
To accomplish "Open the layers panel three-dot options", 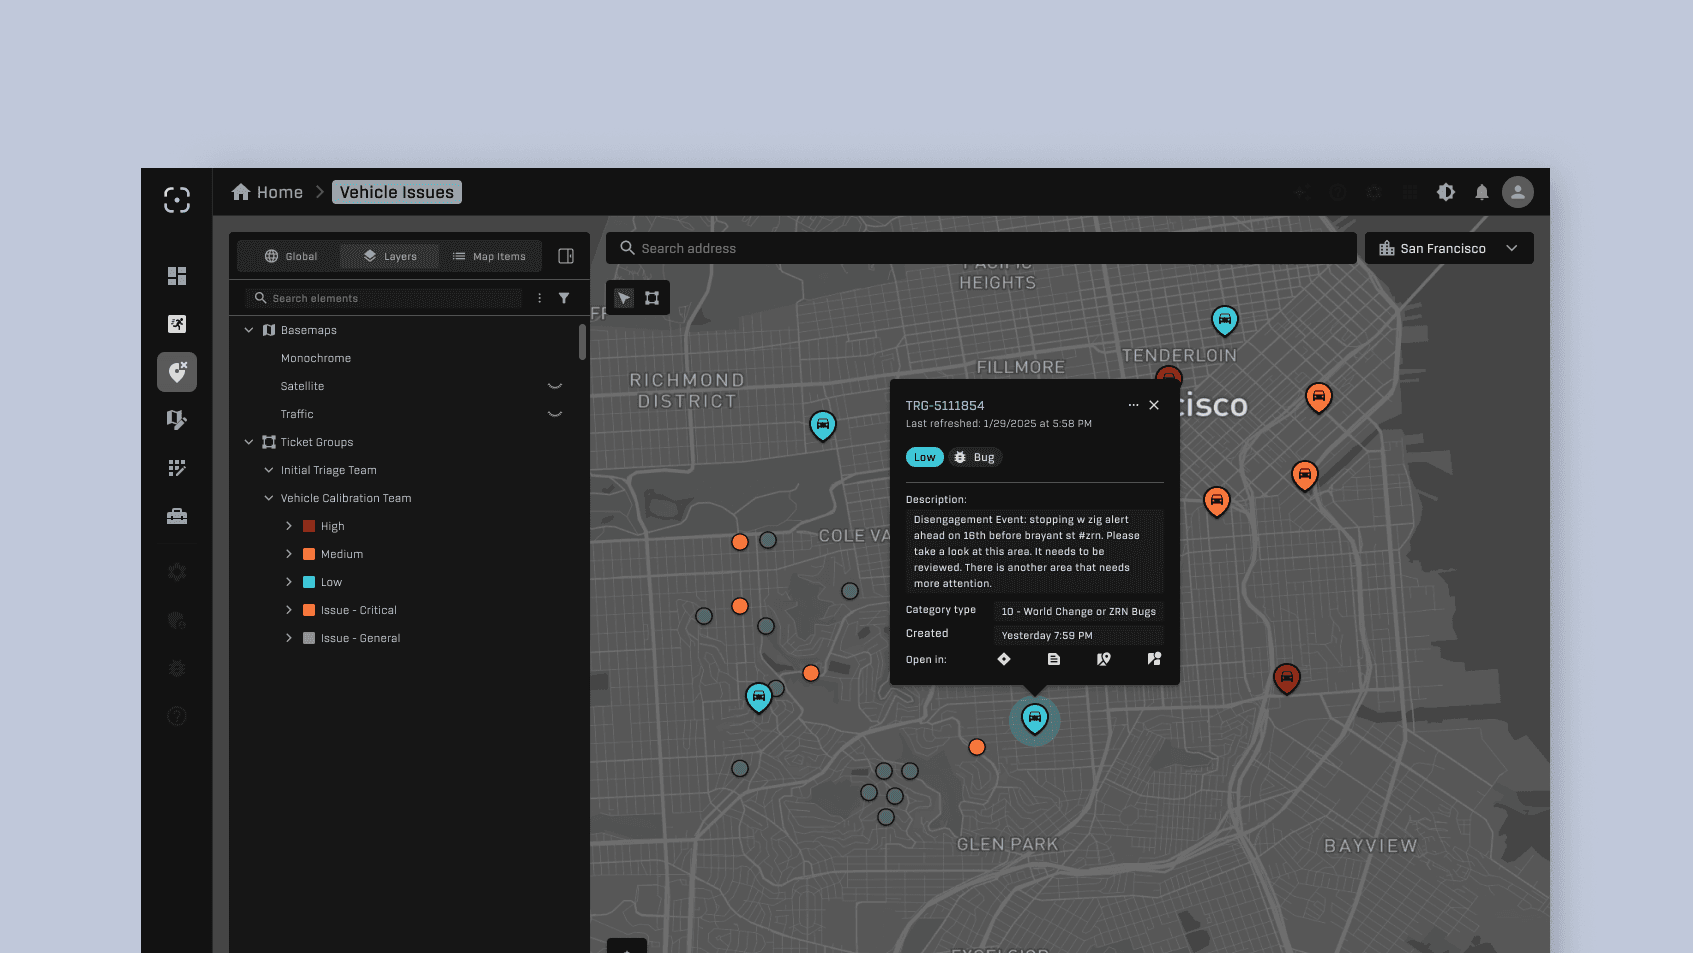I will coord(540,298).
